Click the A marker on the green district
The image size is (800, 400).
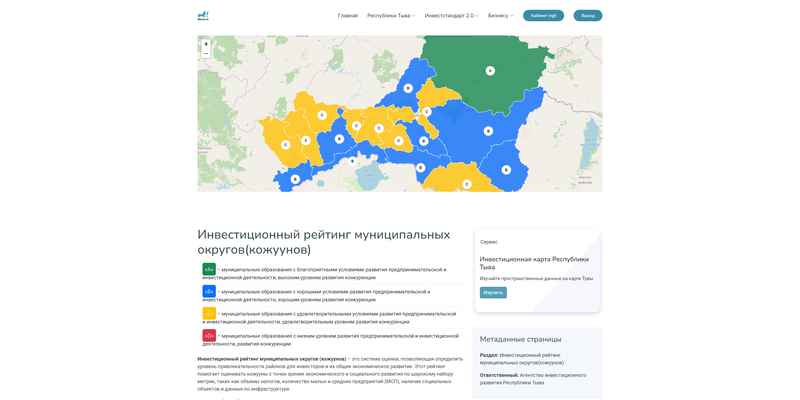tap(490, 71)
